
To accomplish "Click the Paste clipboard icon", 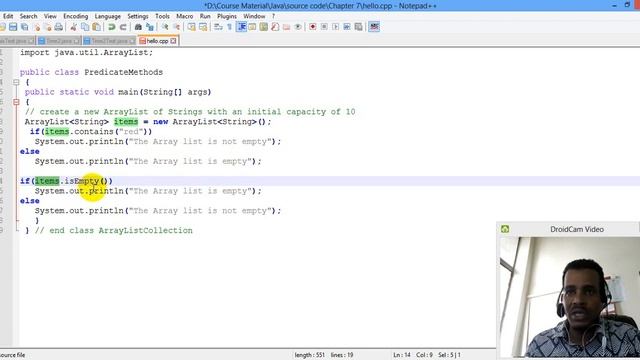I will click(96, 27).
